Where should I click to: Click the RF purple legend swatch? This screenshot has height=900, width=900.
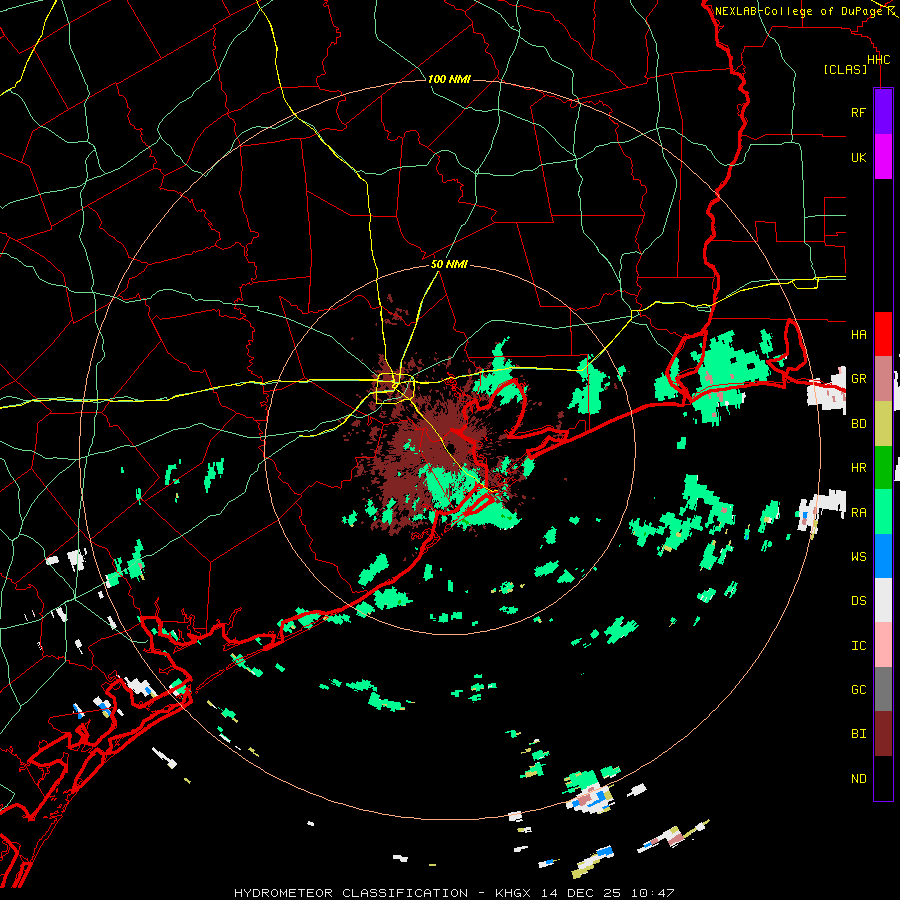pyautogui.click(x=883, y=112)
